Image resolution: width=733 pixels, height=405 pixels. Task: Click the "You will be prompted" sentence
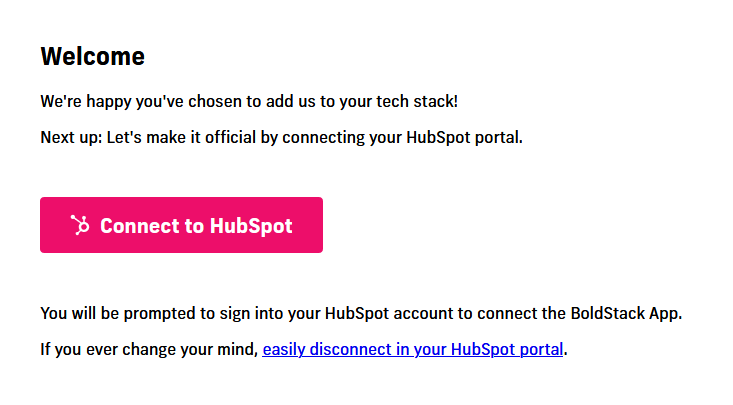(x=360, y=314)
